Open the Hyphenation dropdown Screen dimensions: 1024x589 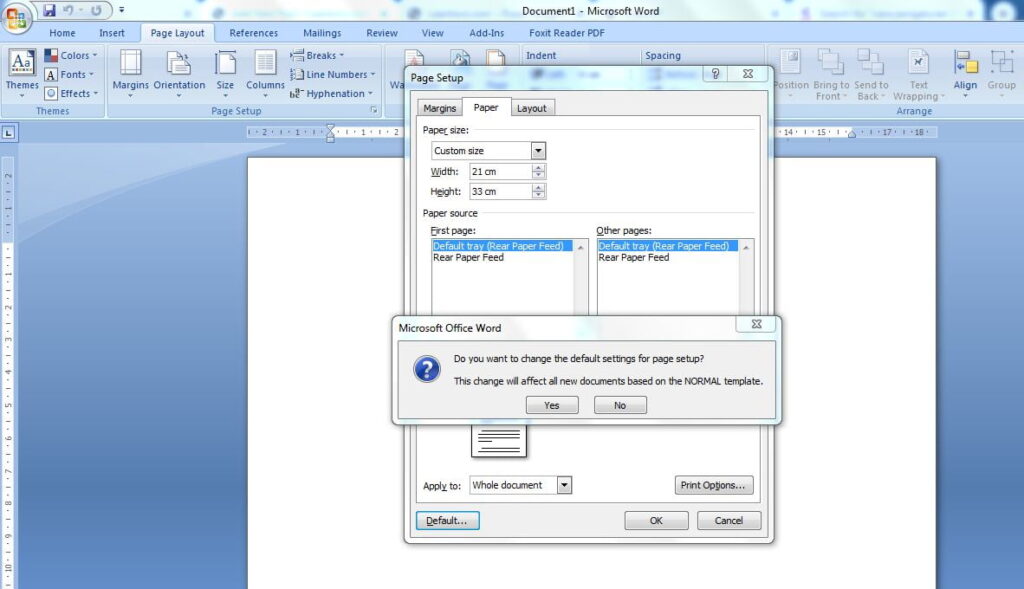coord(332,93)
